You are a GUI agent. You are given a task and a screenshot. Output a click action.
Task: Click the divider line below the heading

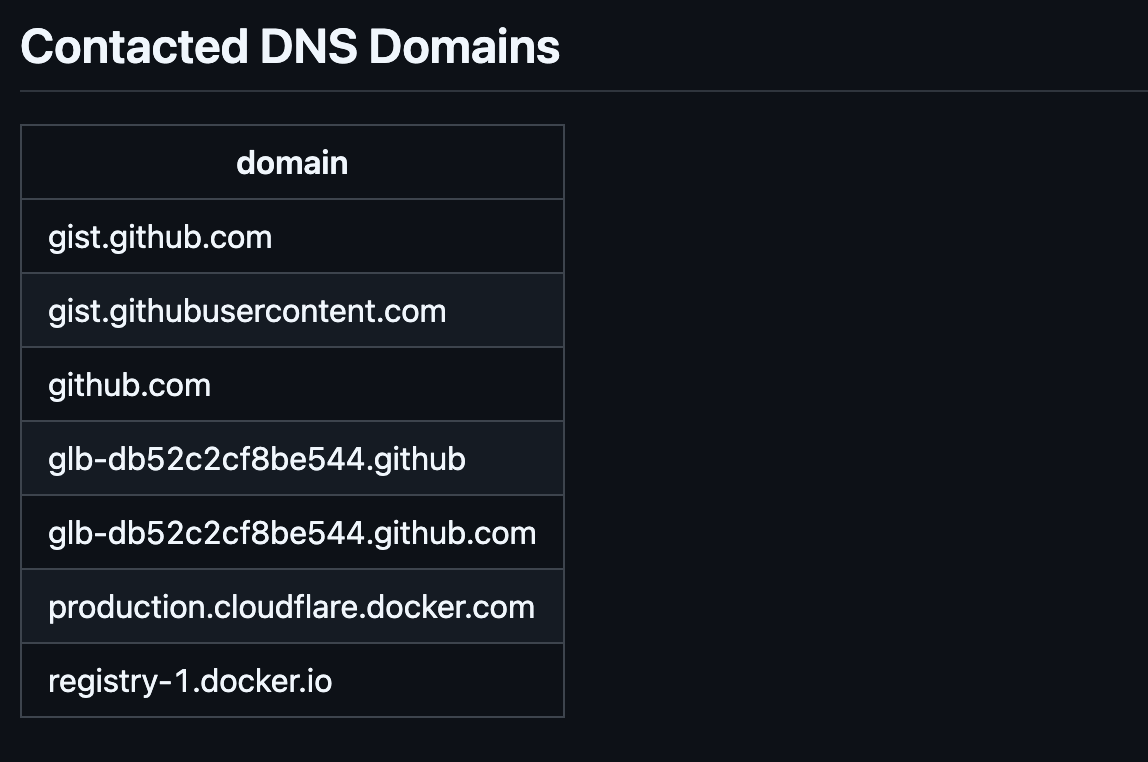584,91
